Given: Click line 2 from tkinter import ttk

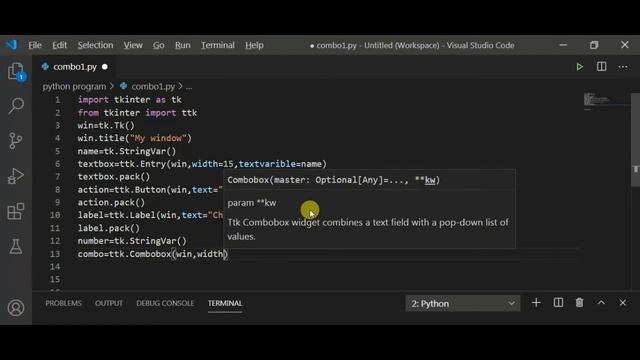Looking at the screenshot, I should (x=137, y=113).
